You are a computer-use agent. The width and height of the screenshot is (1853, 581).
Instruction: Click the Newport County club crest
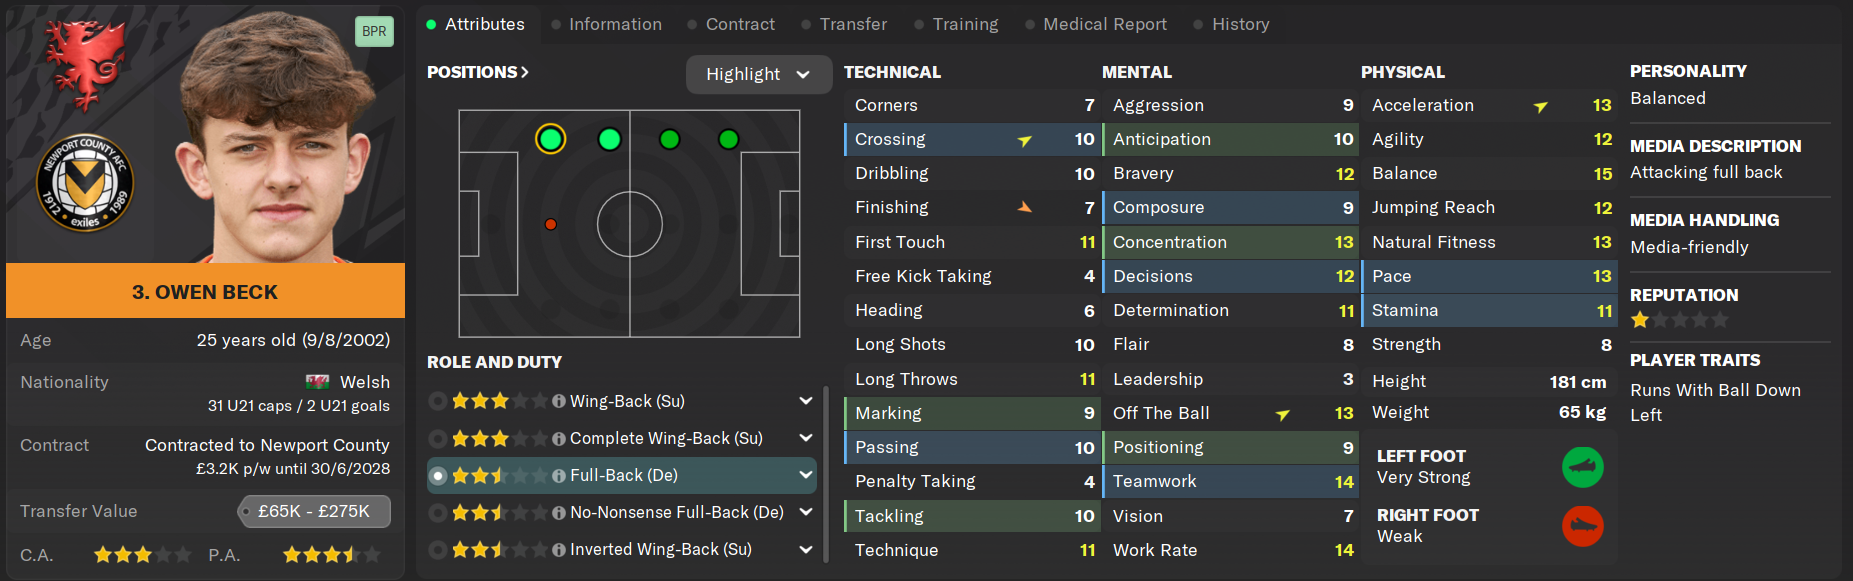pyautogui.click(x=85, y=183)
